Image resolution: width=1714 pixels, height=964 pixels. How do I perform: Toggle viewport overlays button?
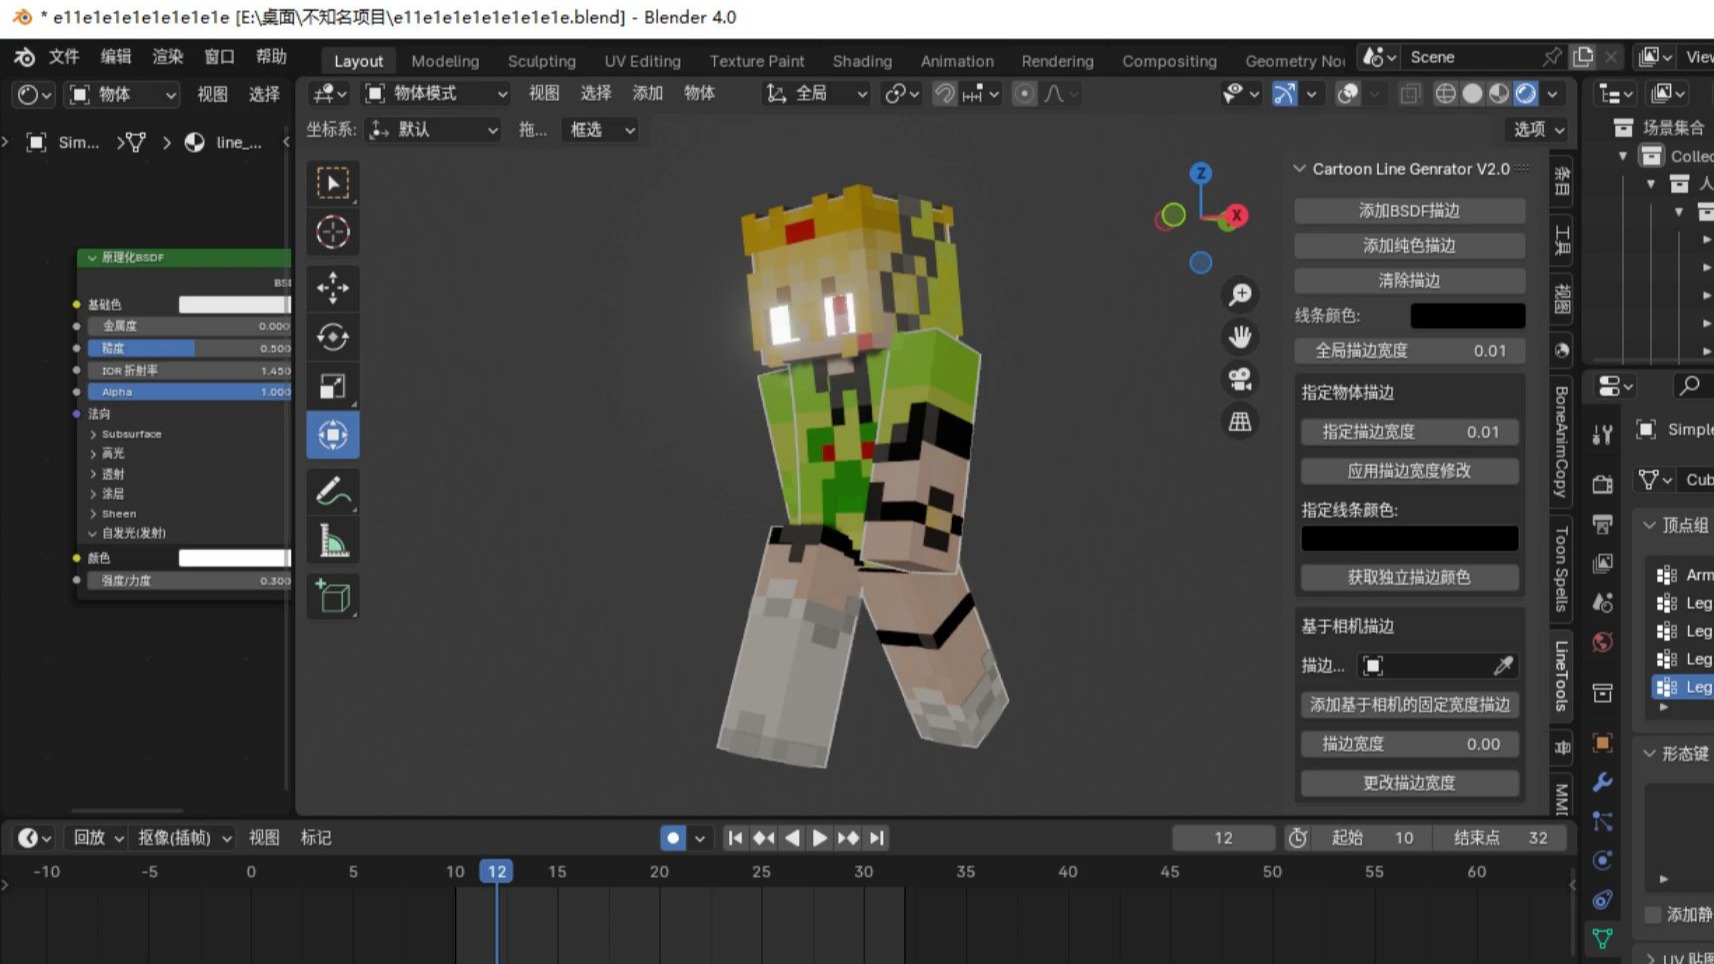tap(1348, 94)
